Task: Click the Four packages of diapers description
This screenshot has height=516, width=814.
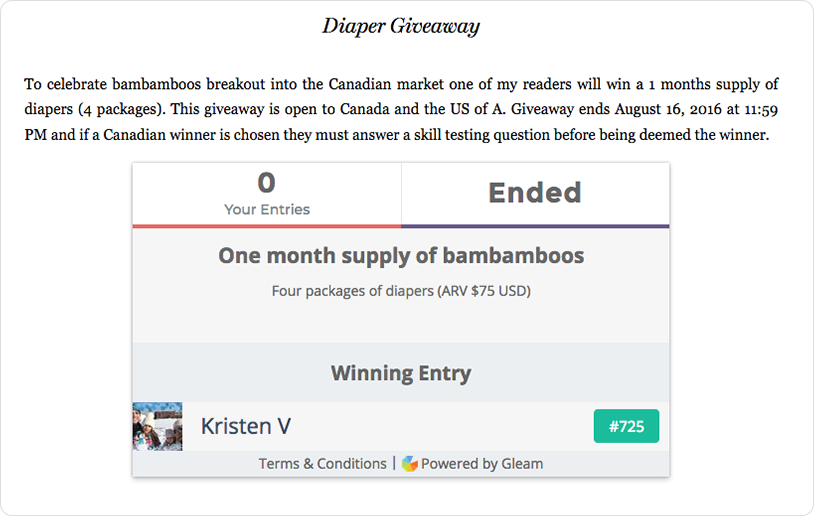Action: (x=401, y=292)
